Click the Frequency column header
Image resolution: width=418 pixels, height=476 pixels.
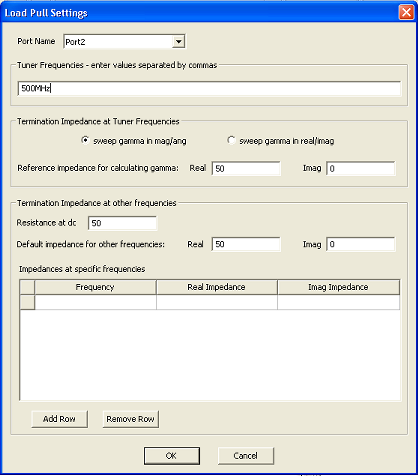click(x=95, y=287)
